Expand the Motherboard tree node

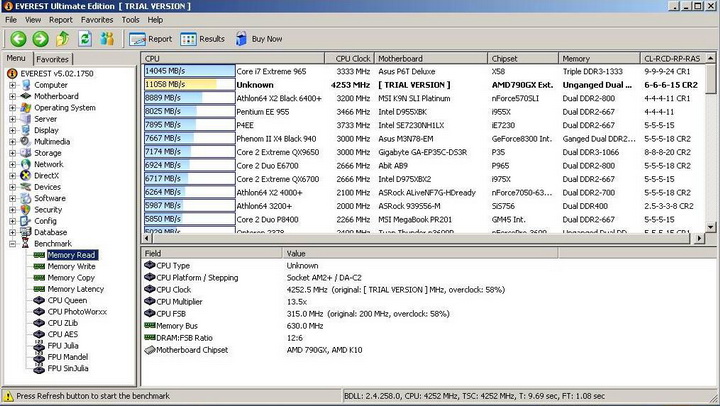12,96
